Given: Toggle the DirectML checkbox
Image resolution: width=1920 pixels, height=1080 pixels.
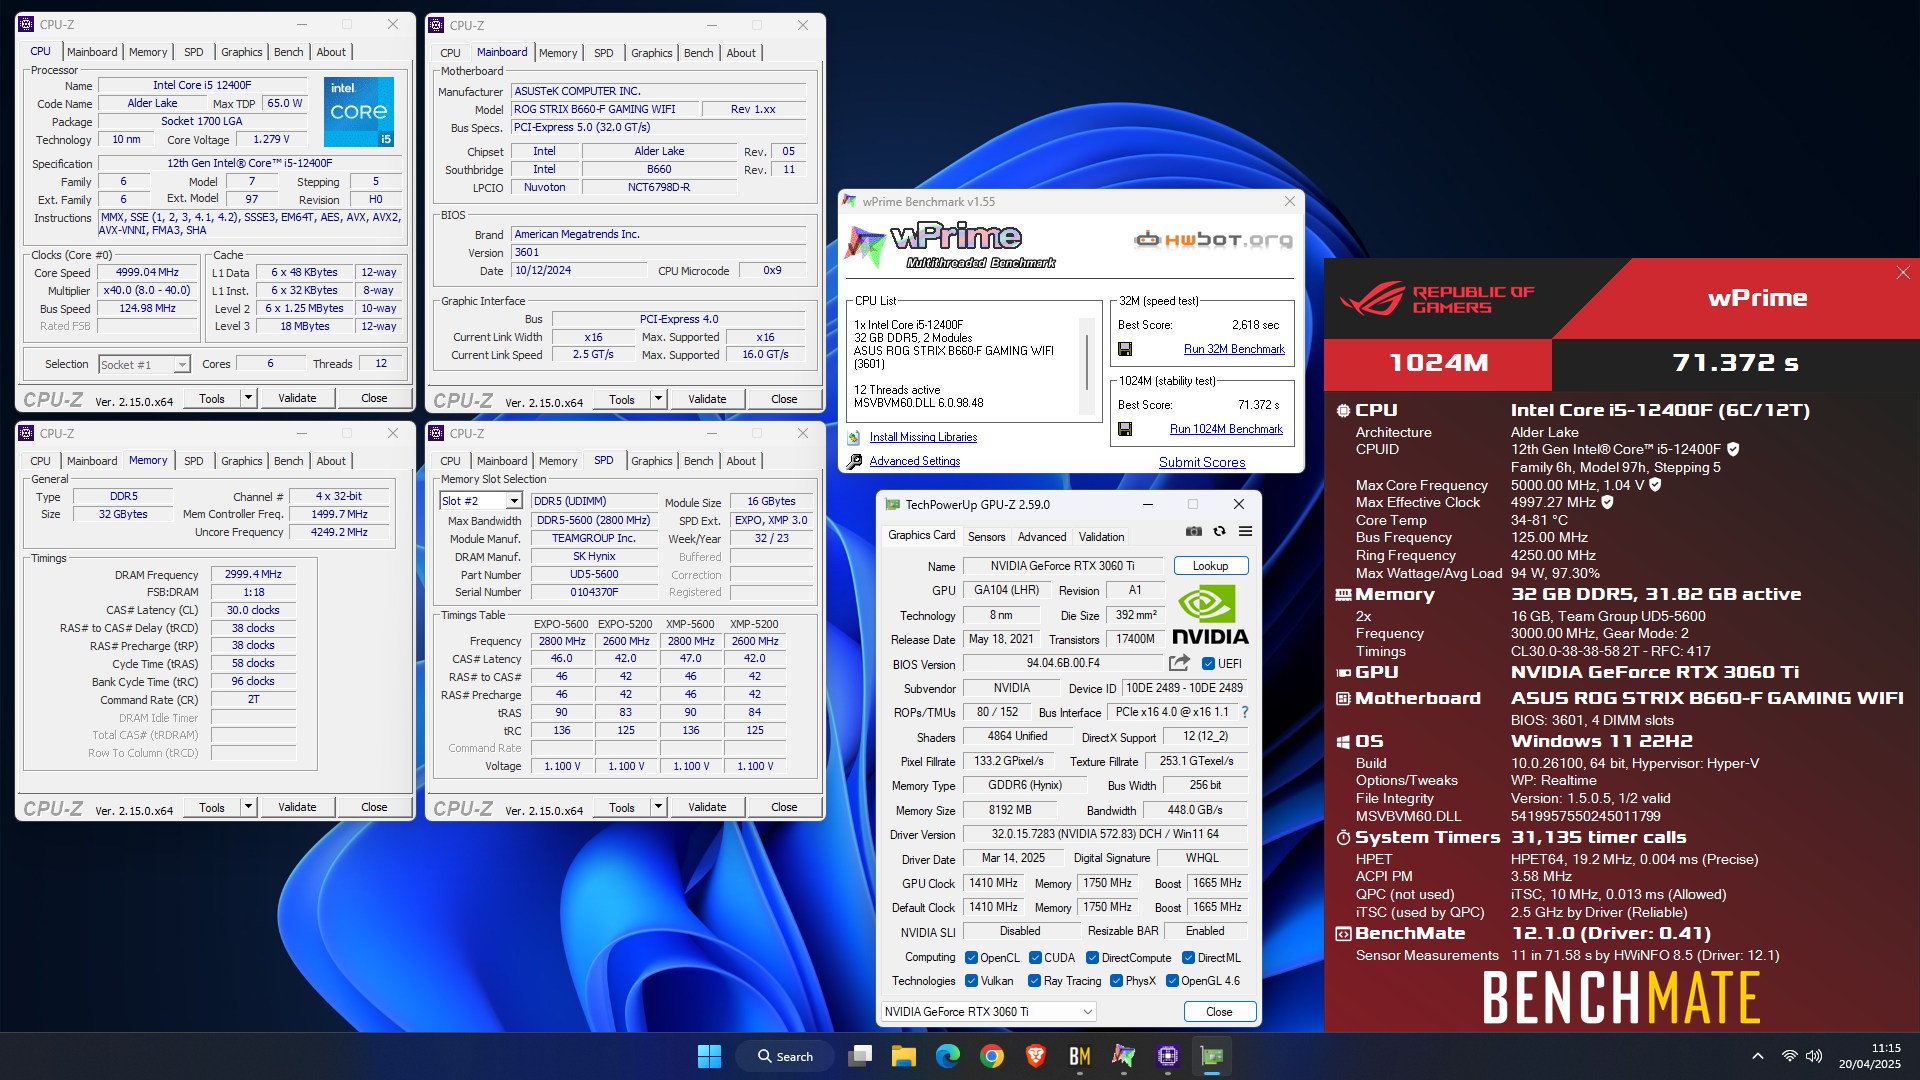Looking at the screenshot, I should click(1189, 957).
